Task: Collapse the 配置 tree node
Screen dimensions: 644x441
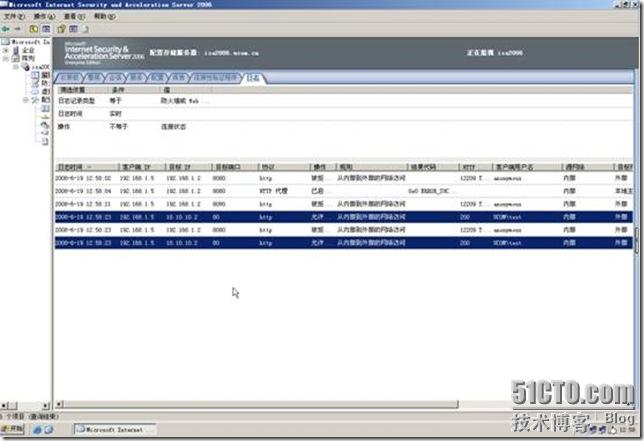Action: click(25, 100)
